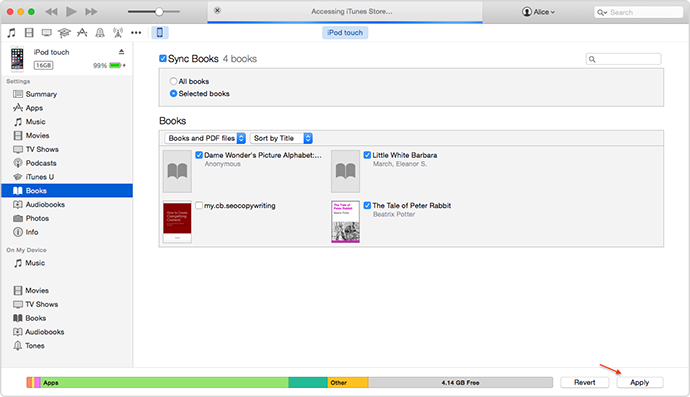
Task: Click the iPod touch device thumbnail
Action: [x=17, y=59]
